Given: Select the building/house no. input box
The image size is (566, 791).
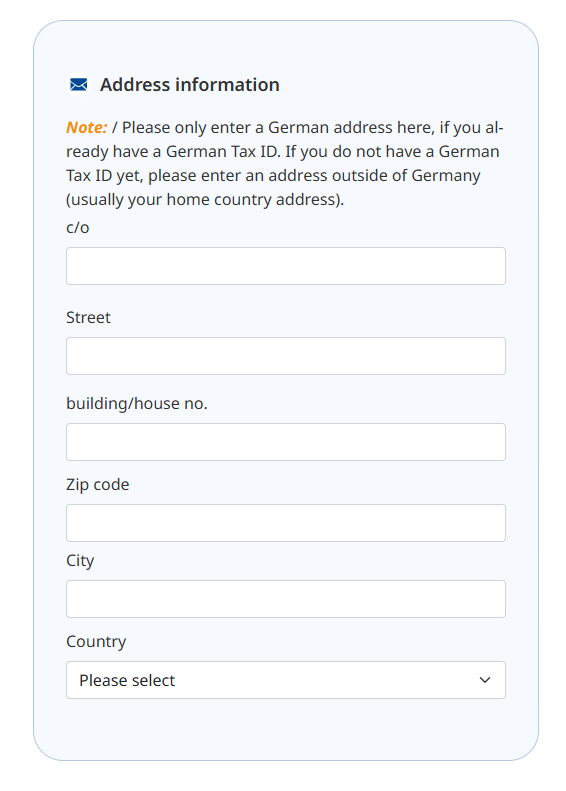Looking at the screenshot, I should click(286, 442).
